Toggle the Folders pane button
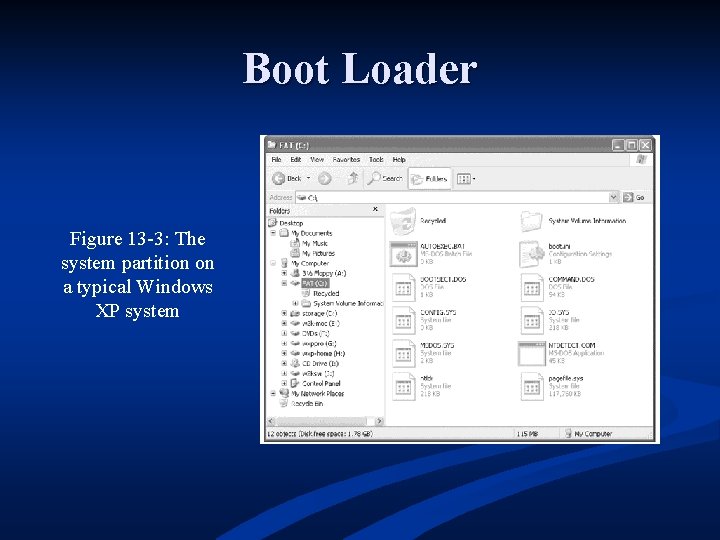Screen dimensions: 720x540 click(x=429, y=179)
